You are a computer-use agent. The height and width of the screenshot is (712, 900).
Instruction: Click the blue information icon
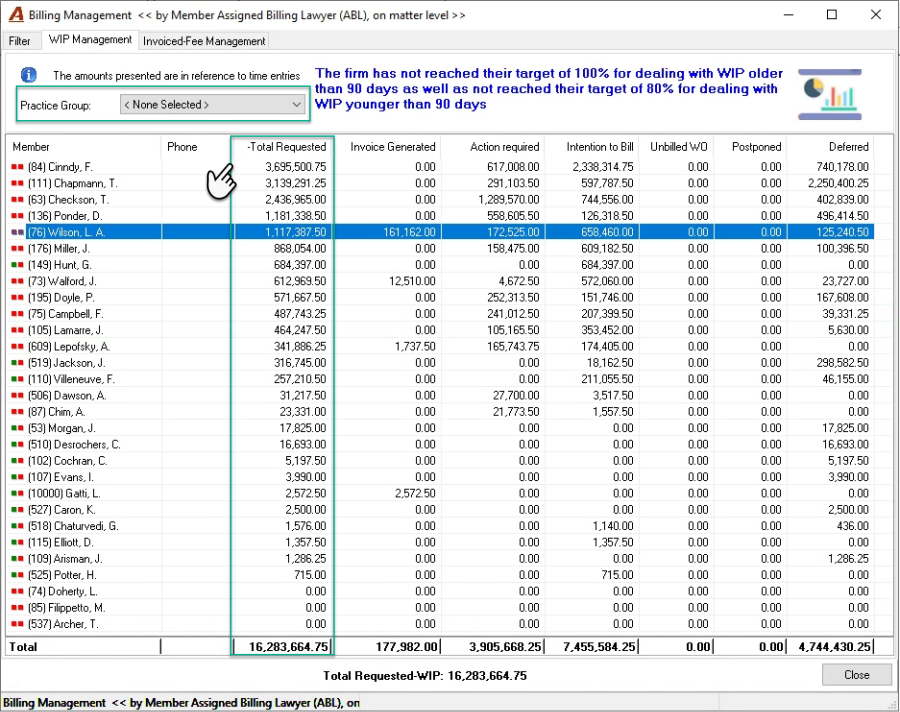(29, 75)
